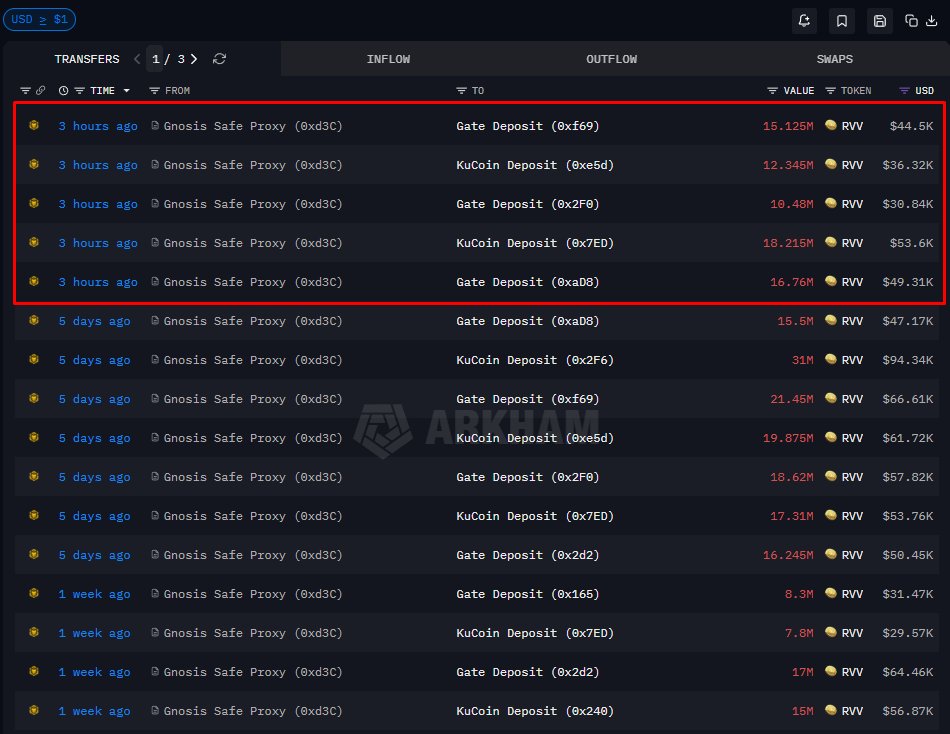This screenshot has width=950, height=734.
Task: Click the download icon
Action: (932, 21)
